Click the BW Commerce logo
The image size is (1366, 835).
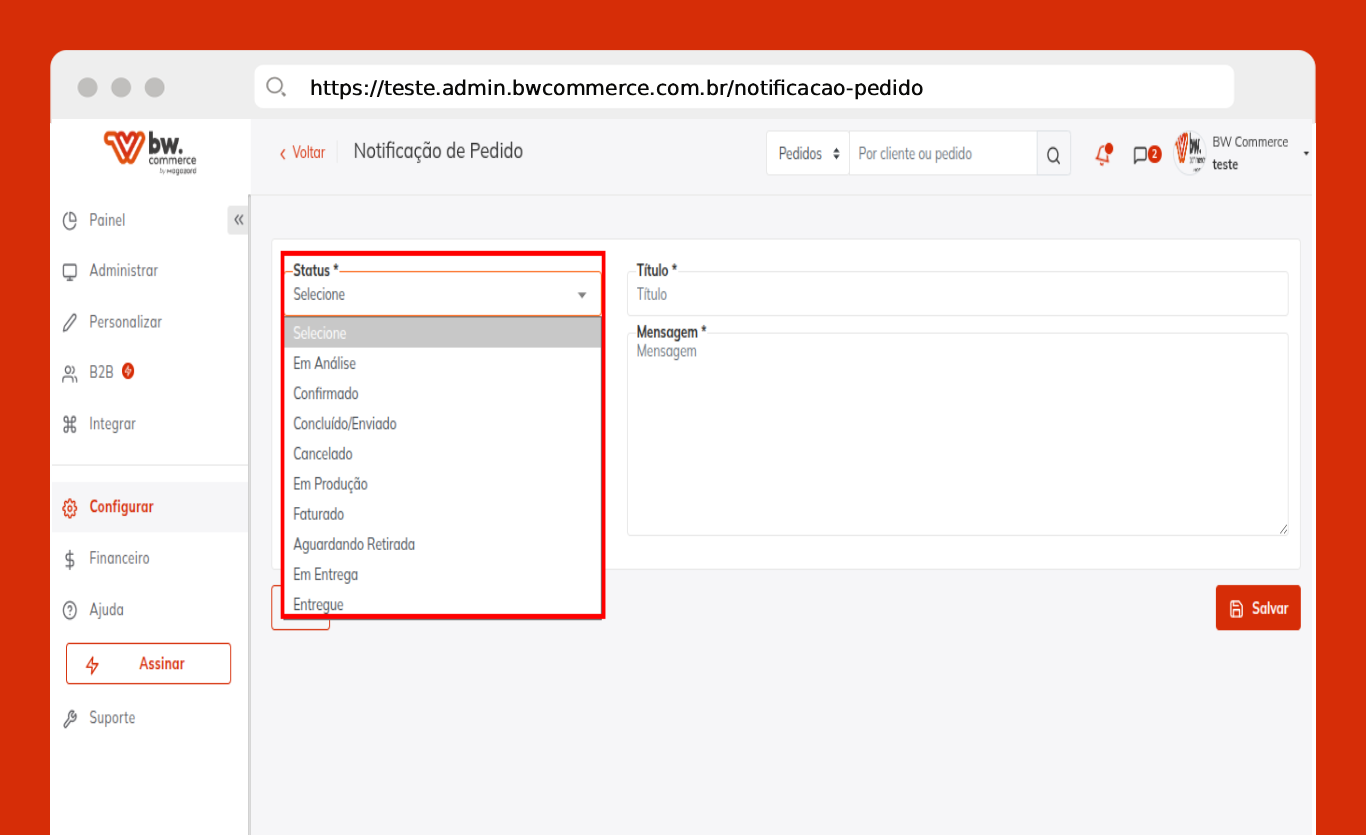pyautogui.click(x=150, y=152)
